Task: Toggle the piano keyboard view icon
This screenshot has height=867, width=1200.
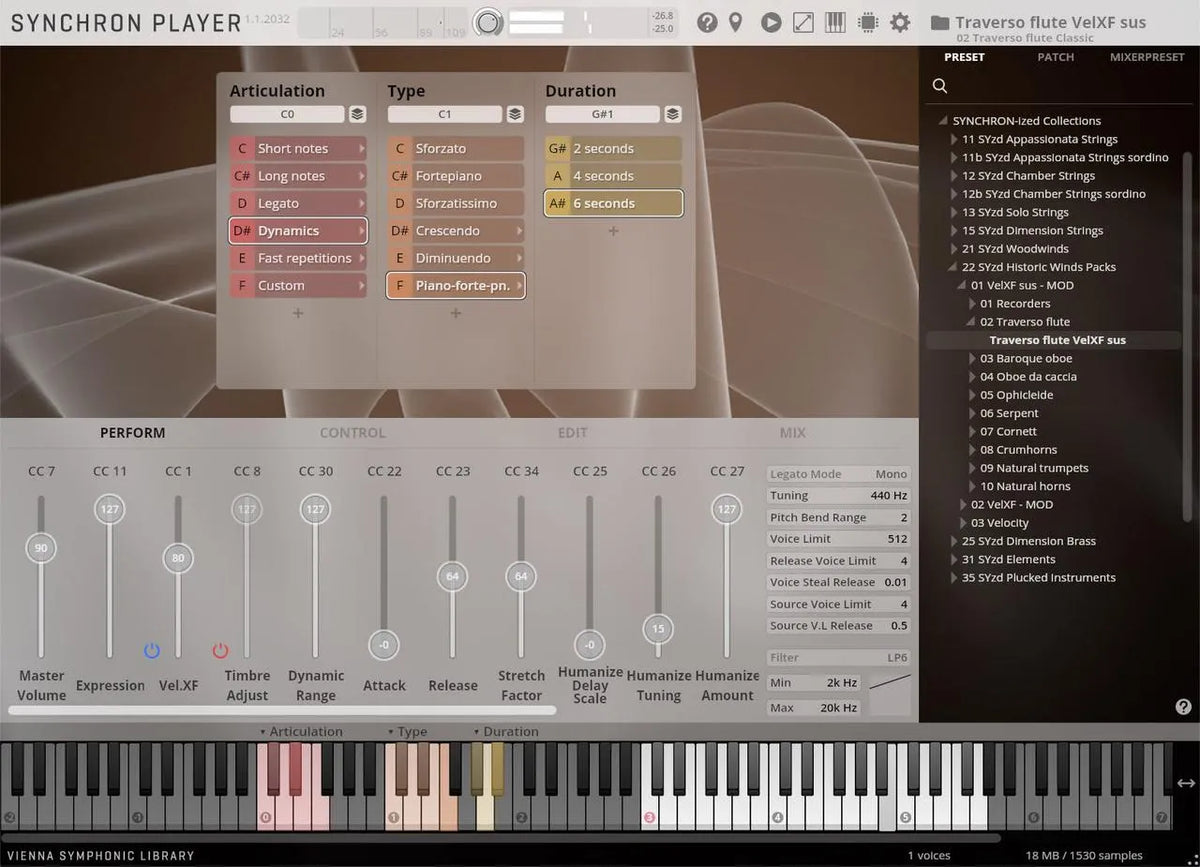Action: coord(836,22)
